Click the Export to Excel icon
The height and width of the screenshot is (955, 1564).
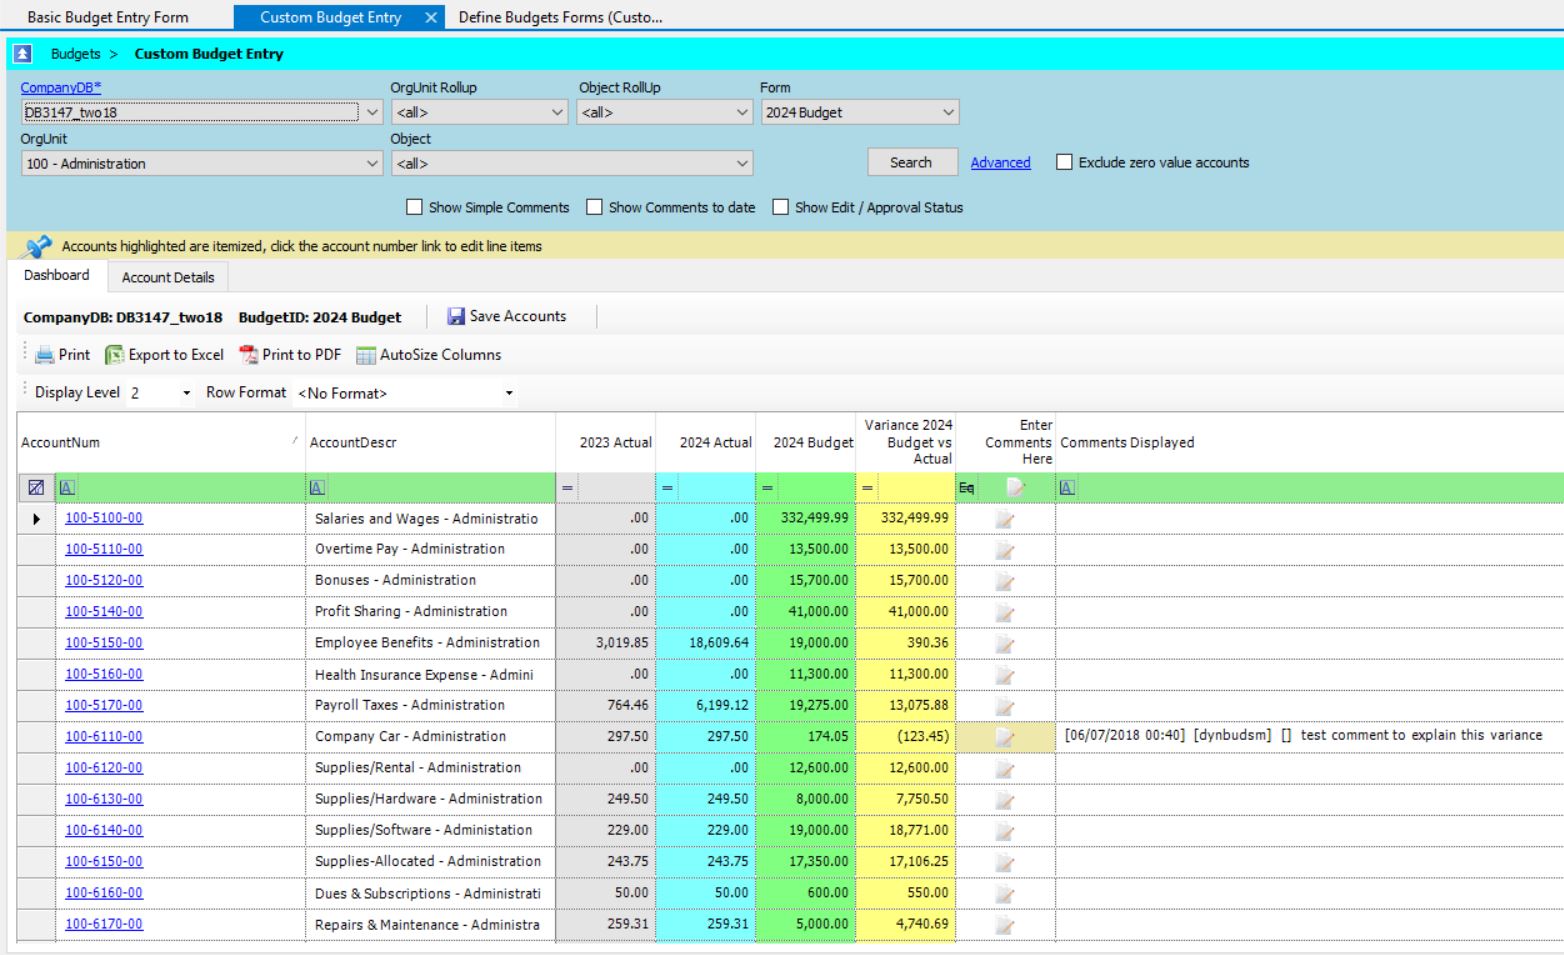click(115, 355)
